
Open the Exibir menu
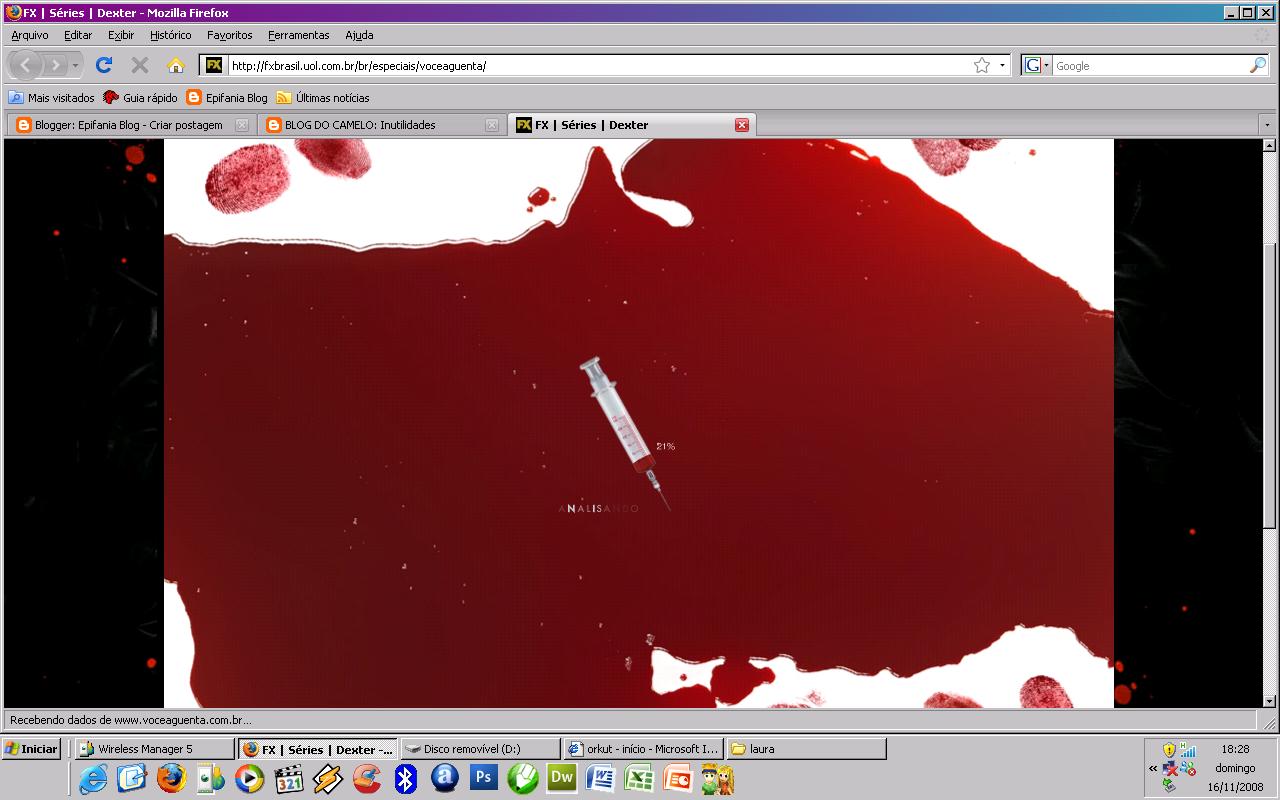point(121,35)
